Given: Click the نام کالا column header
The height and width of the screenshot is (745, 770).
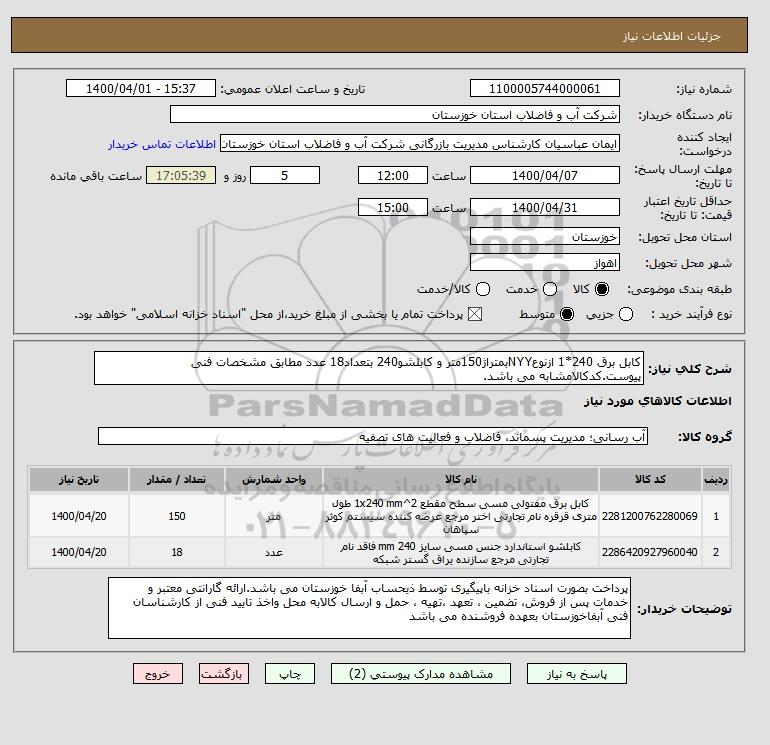Looking at the screenshot, I should 461,479.
